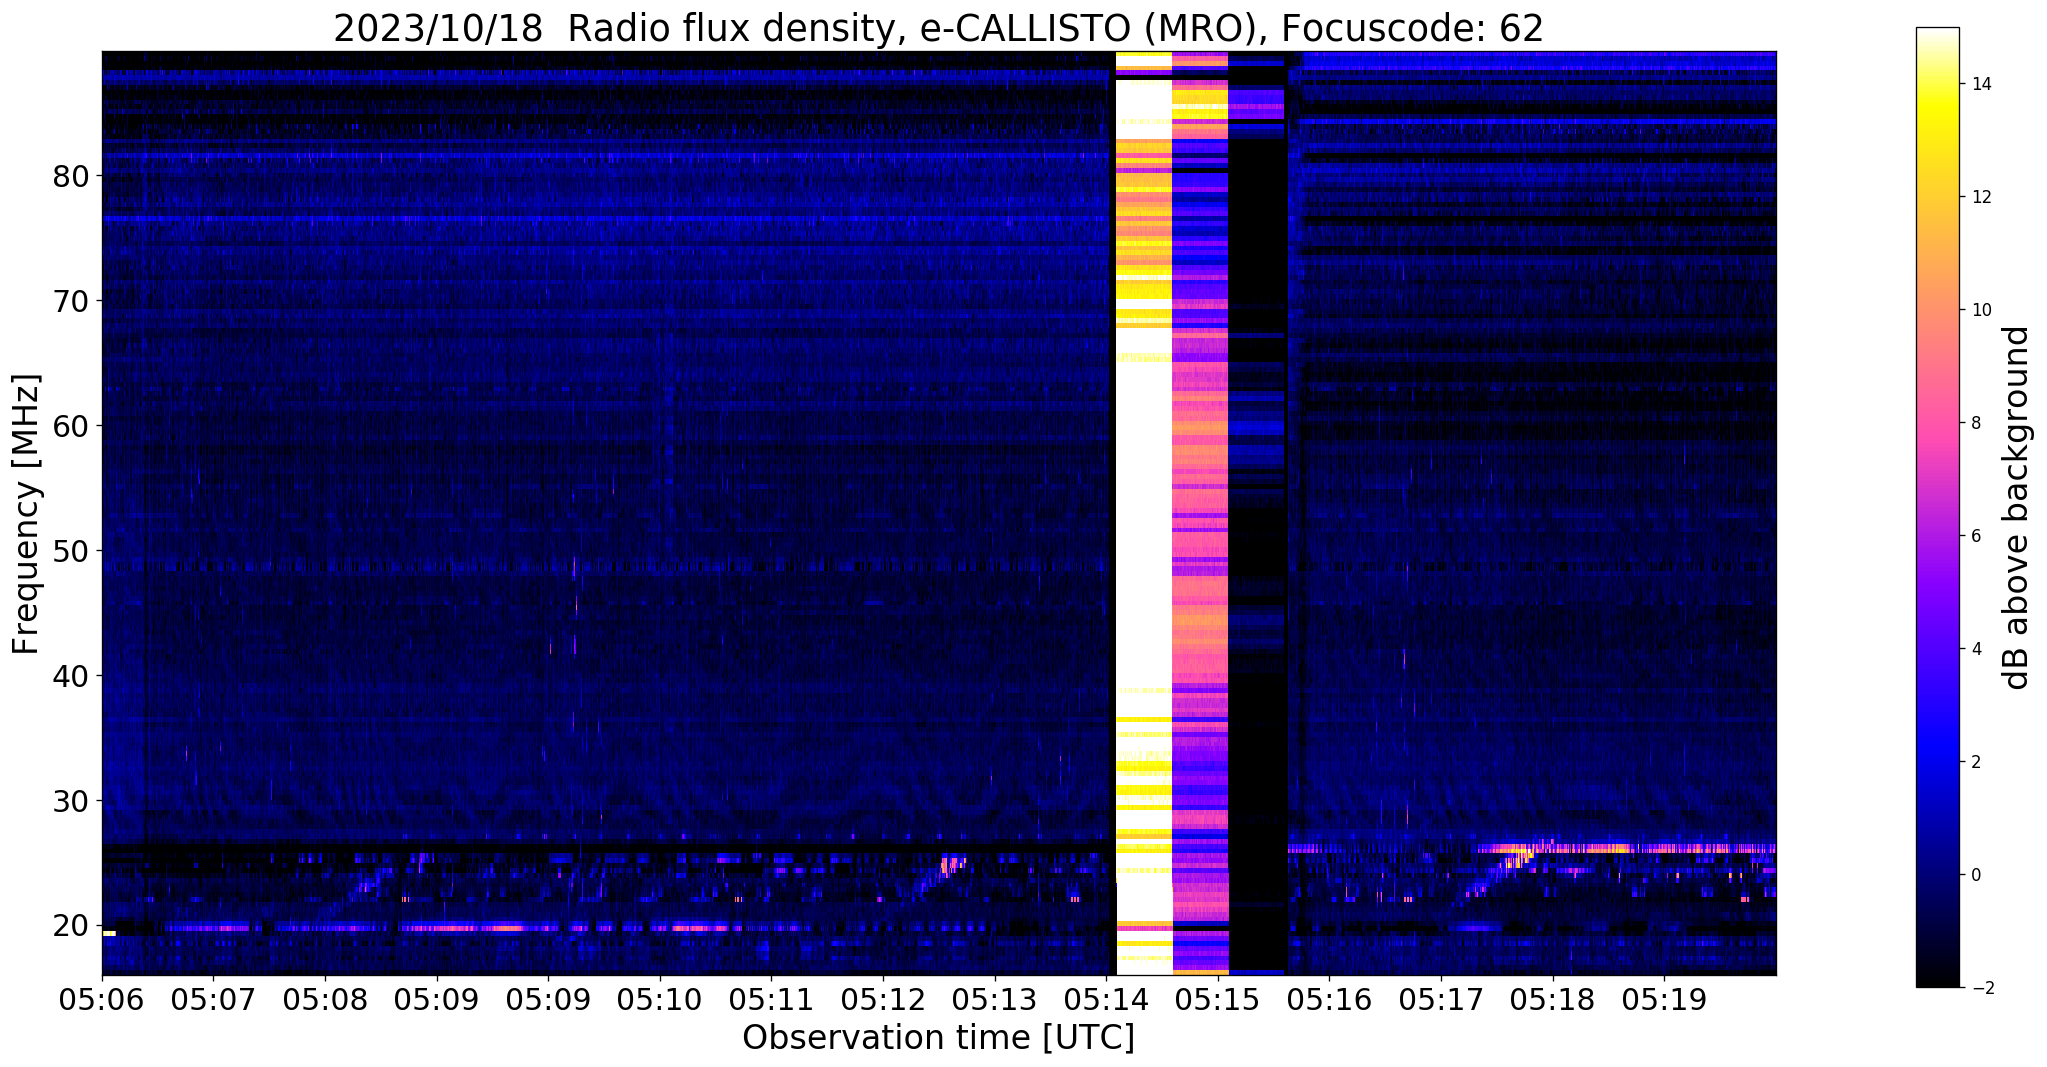
Task: Click the colorbar tick label 14
Action: coord(1980,84)
